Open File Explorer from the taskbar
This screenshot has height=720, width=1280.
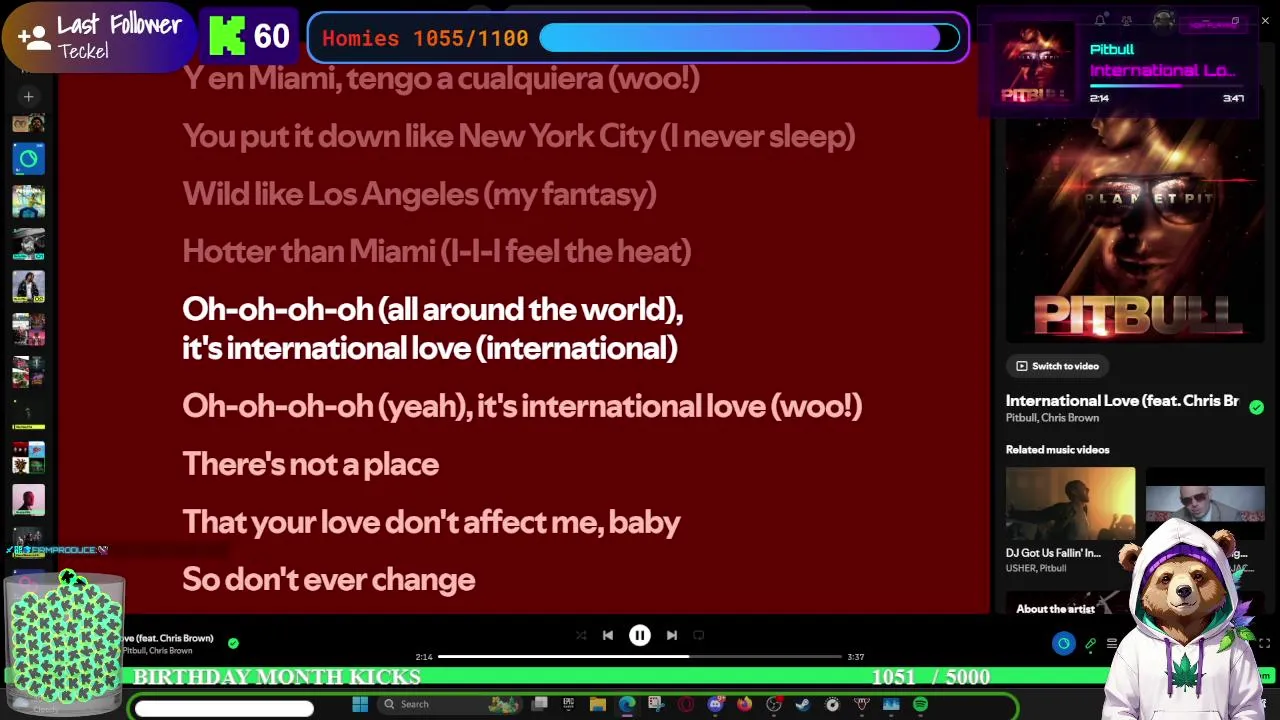pos(598,704)
